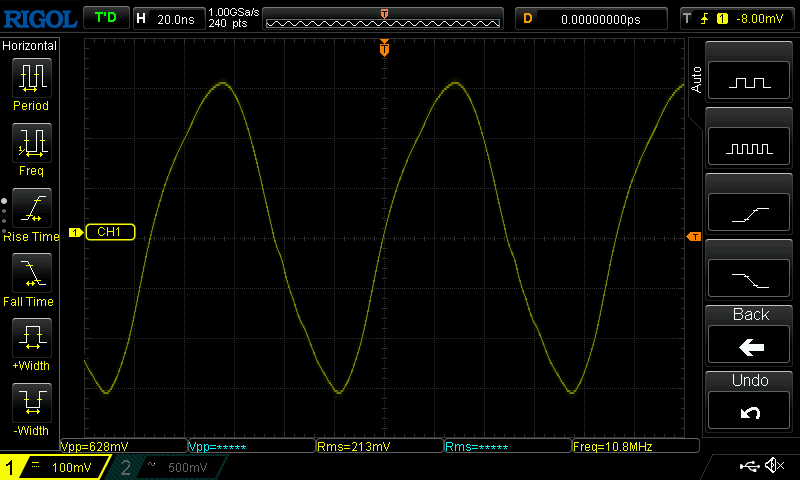Click the horizontal delay D value field
Screen dimensions: 800x480
click(591, 19)
